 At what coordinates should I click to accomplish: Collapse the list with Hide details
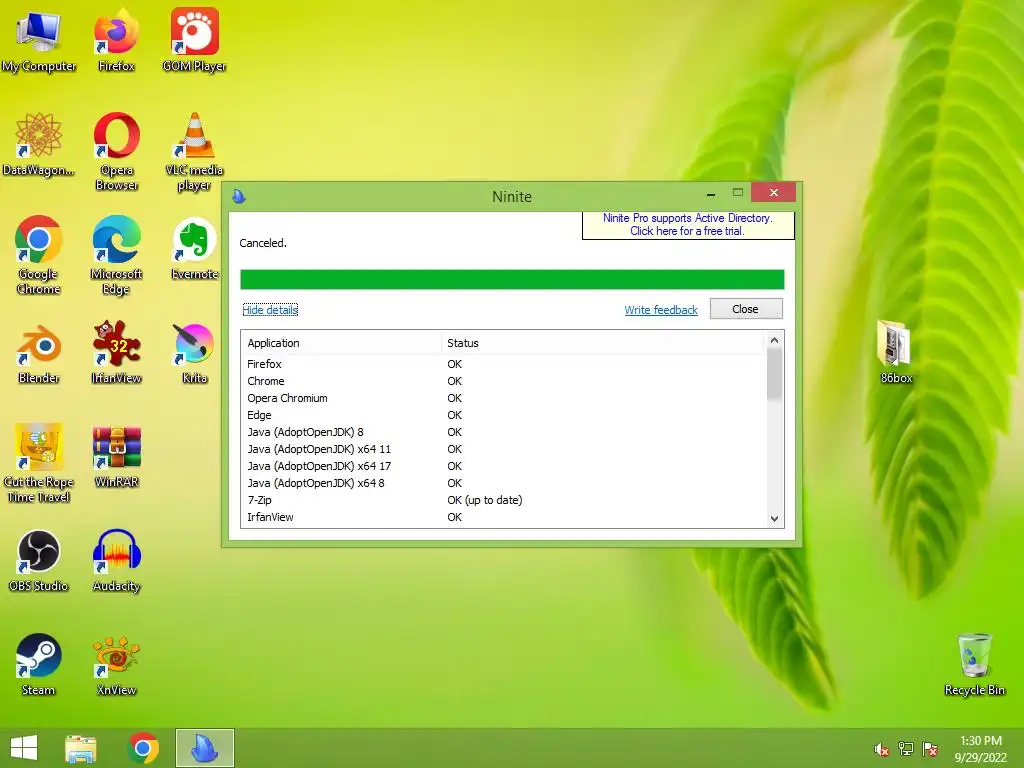coord(270,310)
